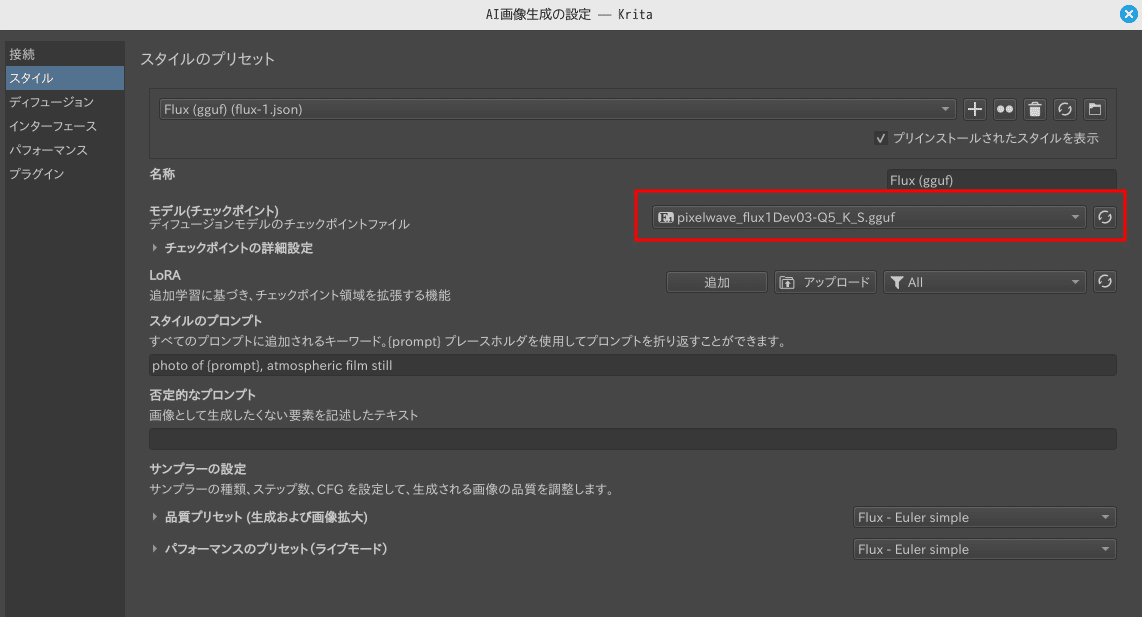Click the plus icon to create a new style
This screenshot has height=617, width=1142.
974,109
